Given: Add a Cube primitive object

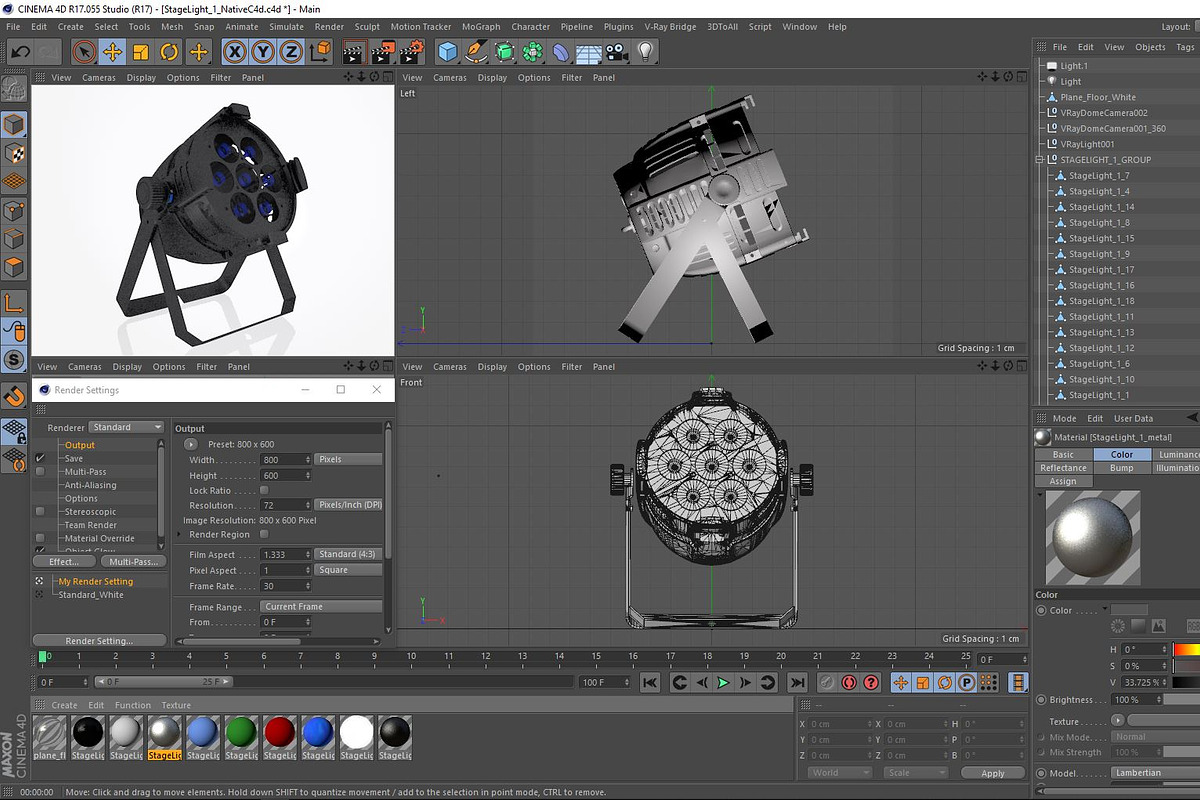Looking at the screenshot, I should pos(448,51).
